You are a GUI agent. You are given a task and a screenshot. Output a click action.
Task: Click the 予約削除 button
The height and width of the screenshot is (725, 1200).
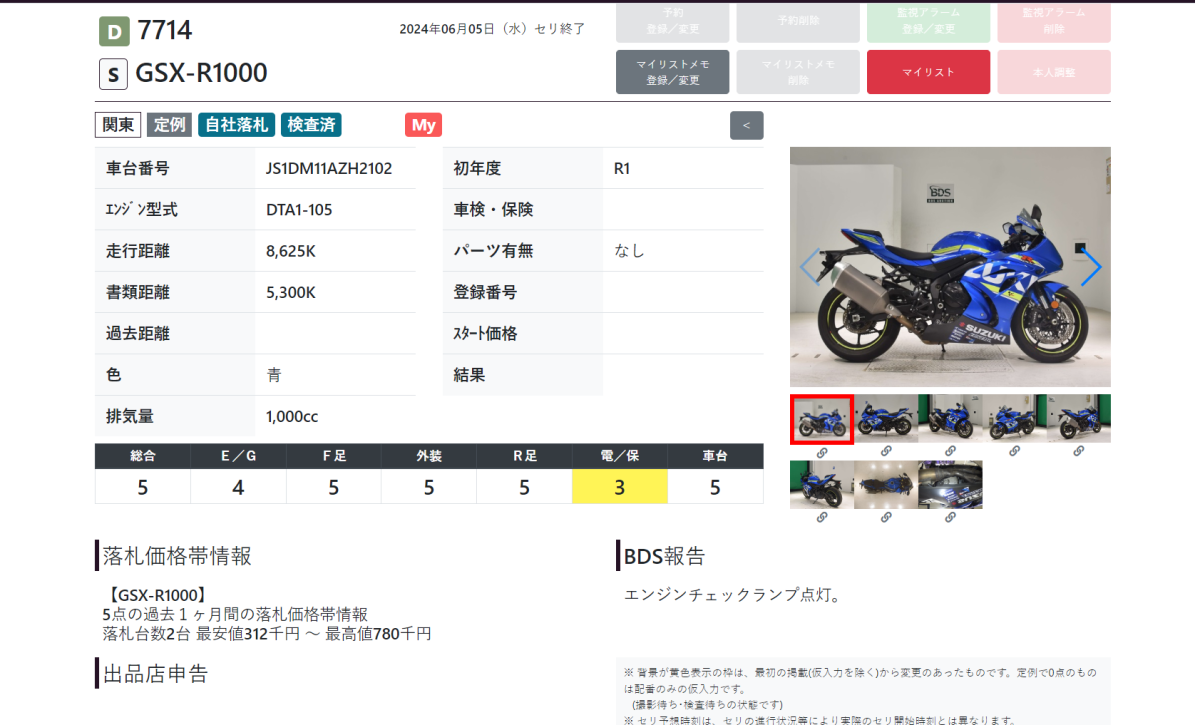tap(798, 21)
